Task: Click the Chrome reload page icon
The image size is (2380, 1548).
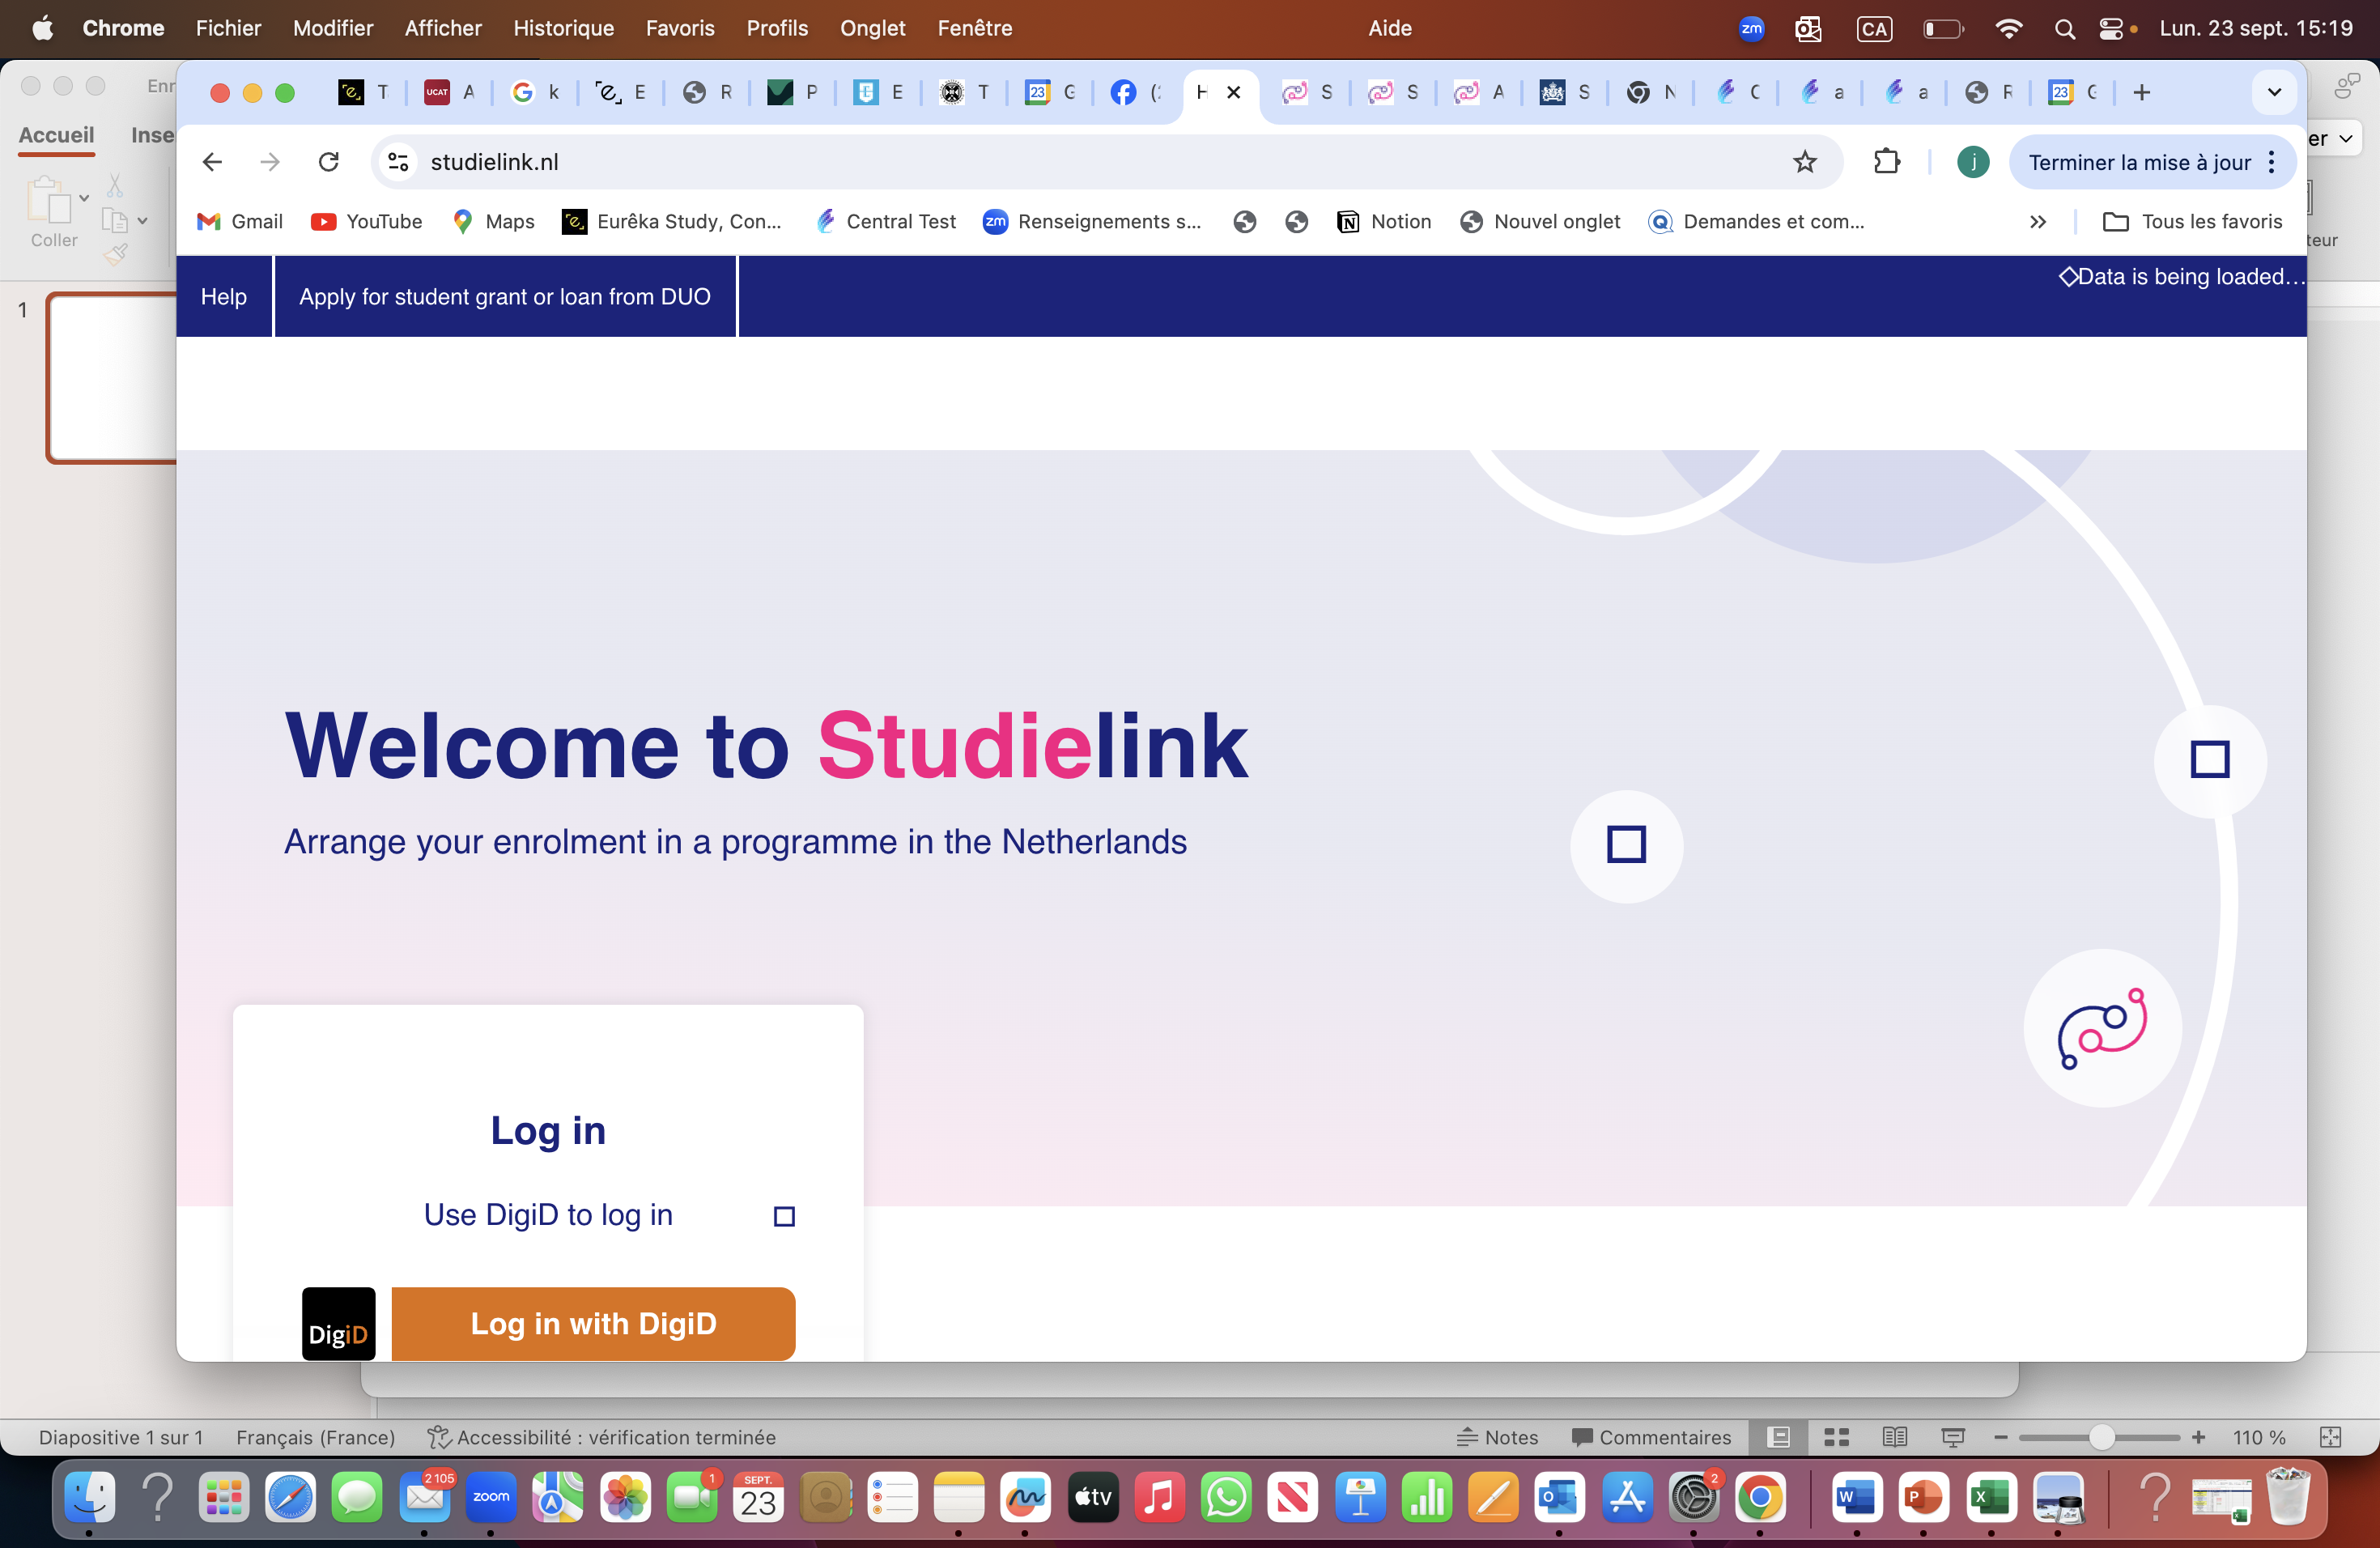Action: [328, 162]
